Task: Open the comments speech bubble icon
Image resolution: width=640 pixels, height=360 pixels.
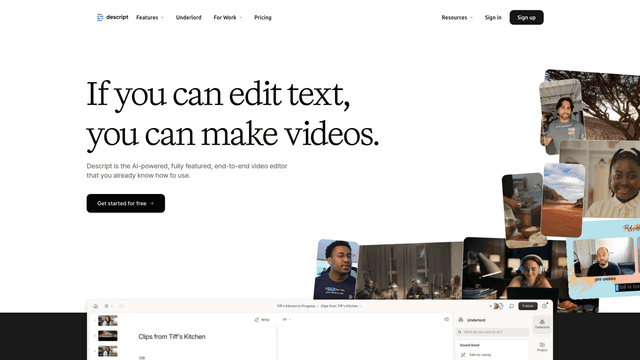Action: point(511,306)
